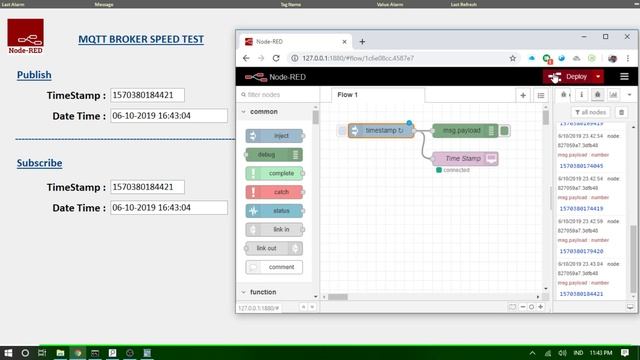
Task: Open the Deploy options dropdown arrow
Action: click(x=598, y=77)
